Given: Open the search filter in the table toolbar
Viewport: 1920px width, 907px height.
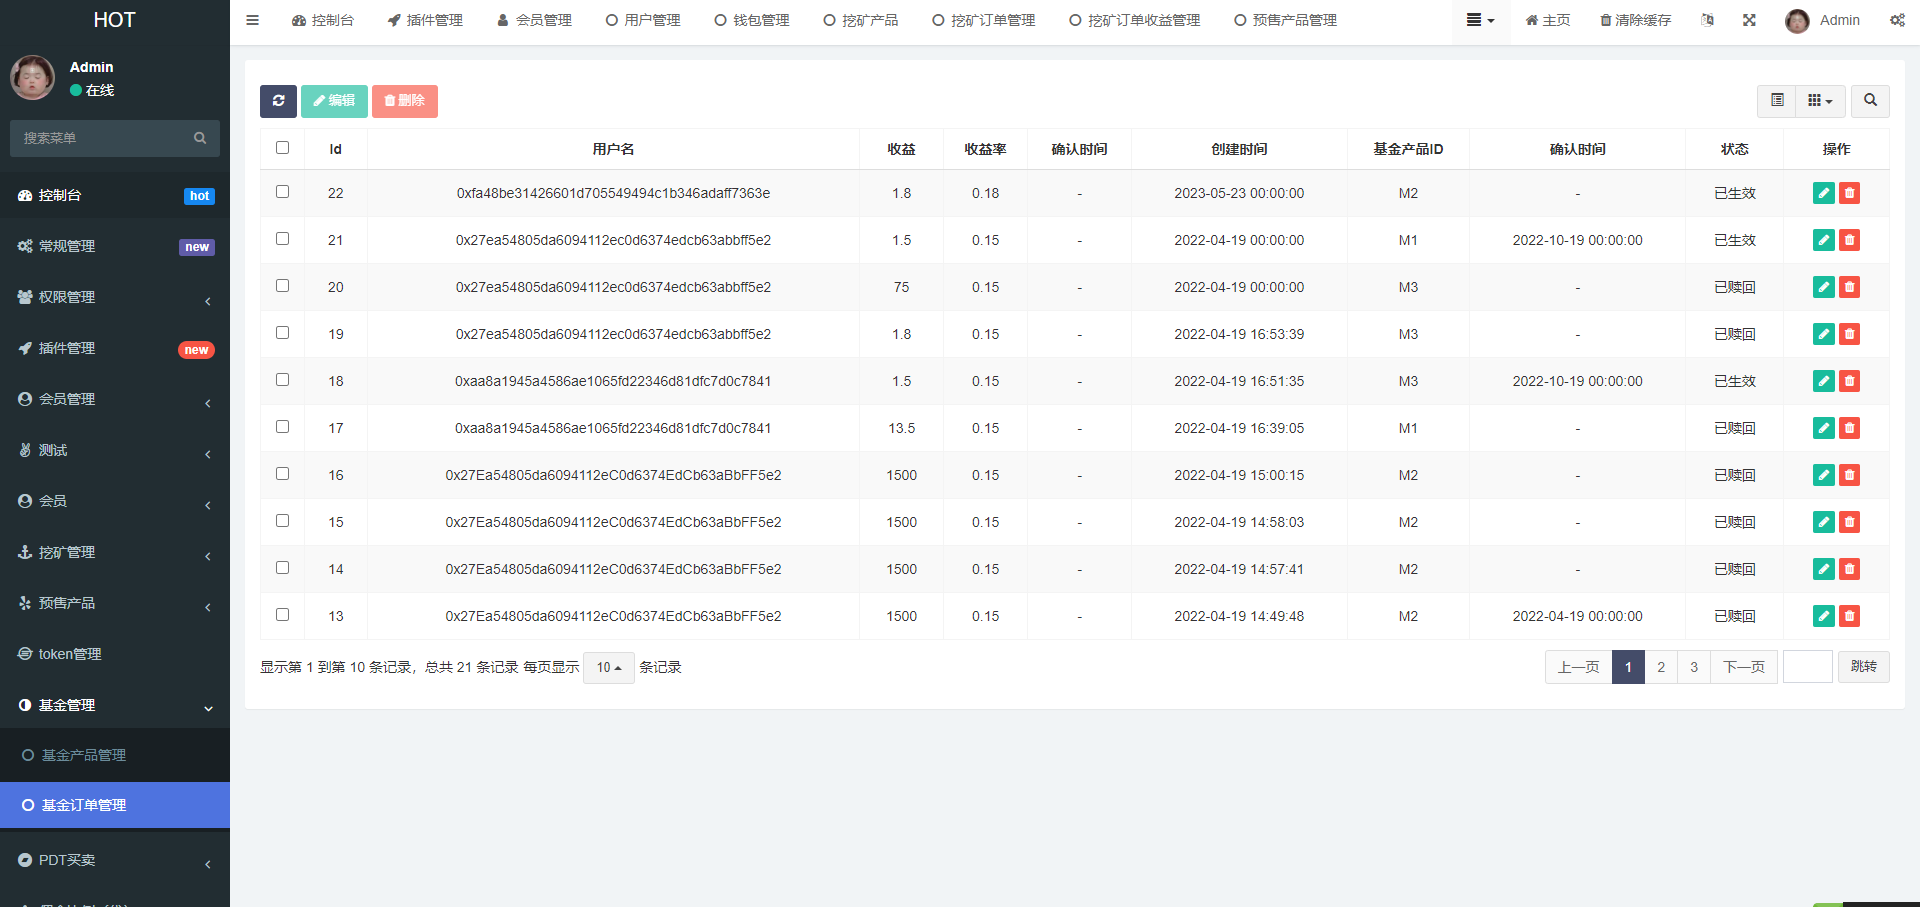Looking at the screenshot, I should click(x=1869, y=101).
